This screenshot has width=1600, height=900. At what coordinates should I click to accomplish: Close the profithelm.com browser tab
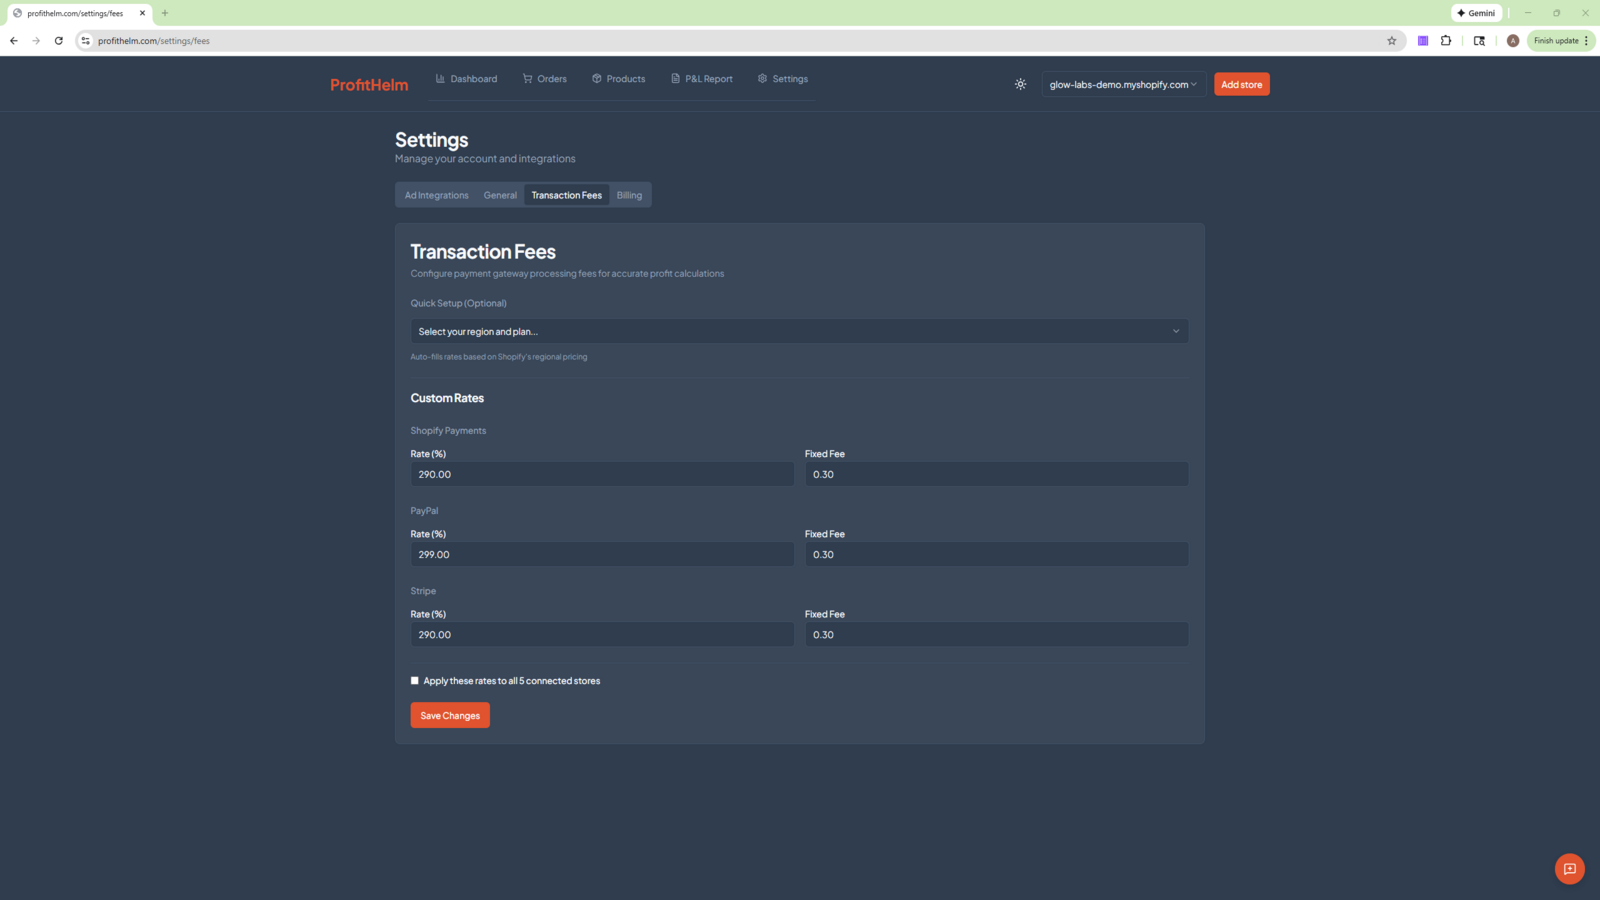click(142, 13)
